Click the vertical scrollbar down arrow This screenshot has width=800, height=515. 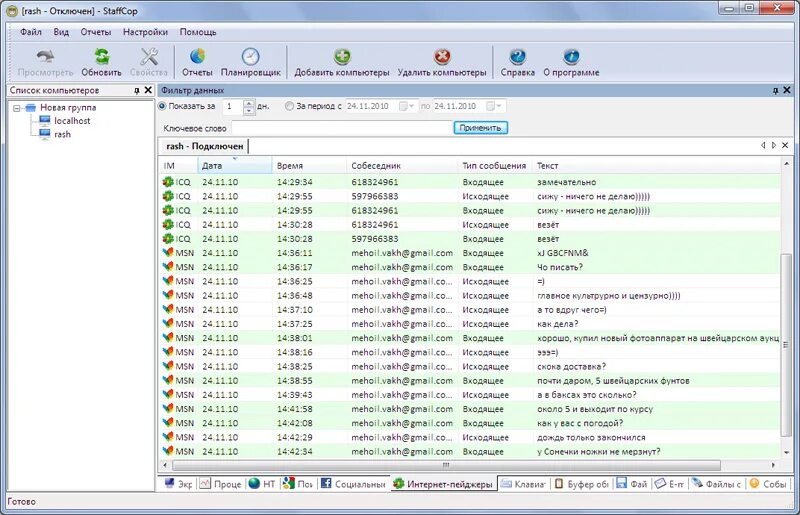(x=786, y=452)
